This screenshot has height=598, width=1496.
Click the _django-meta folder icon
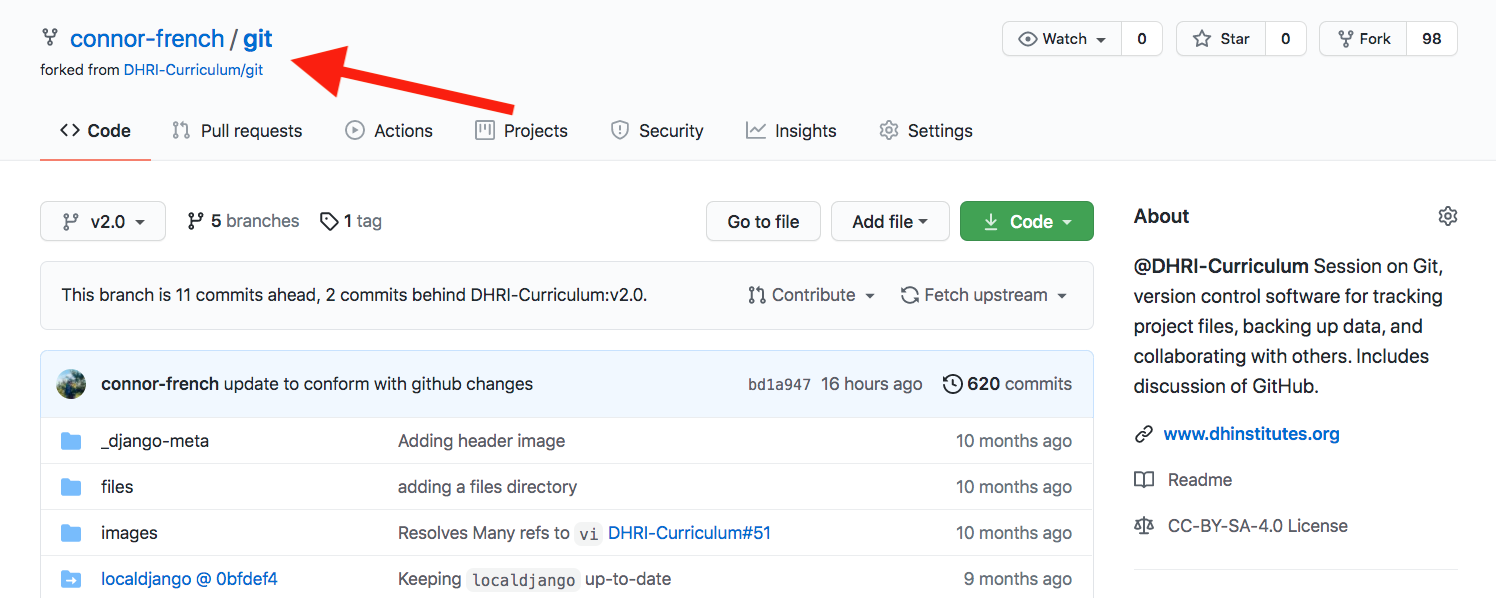71,441
